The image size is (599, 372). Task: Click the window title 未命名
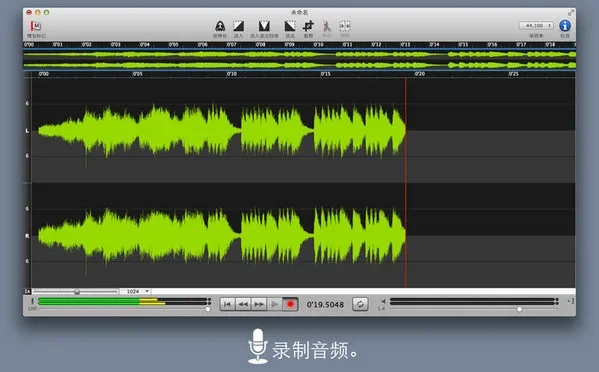pyautogui.click(x=299, y=13)
